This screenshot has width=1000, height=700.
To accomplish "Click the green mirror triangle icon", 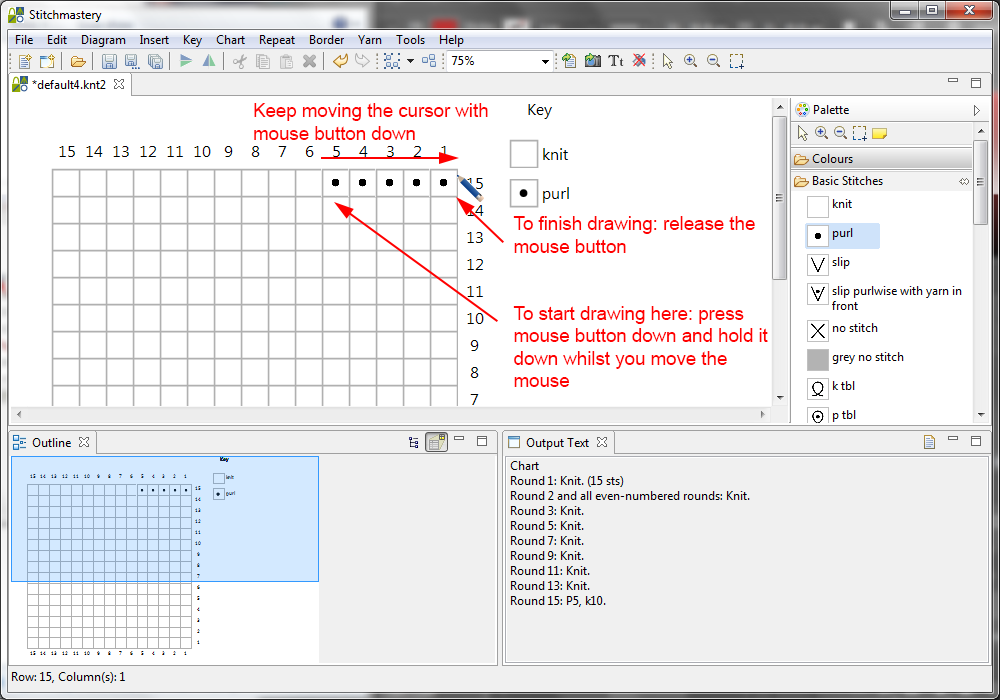I will (209, 61).
